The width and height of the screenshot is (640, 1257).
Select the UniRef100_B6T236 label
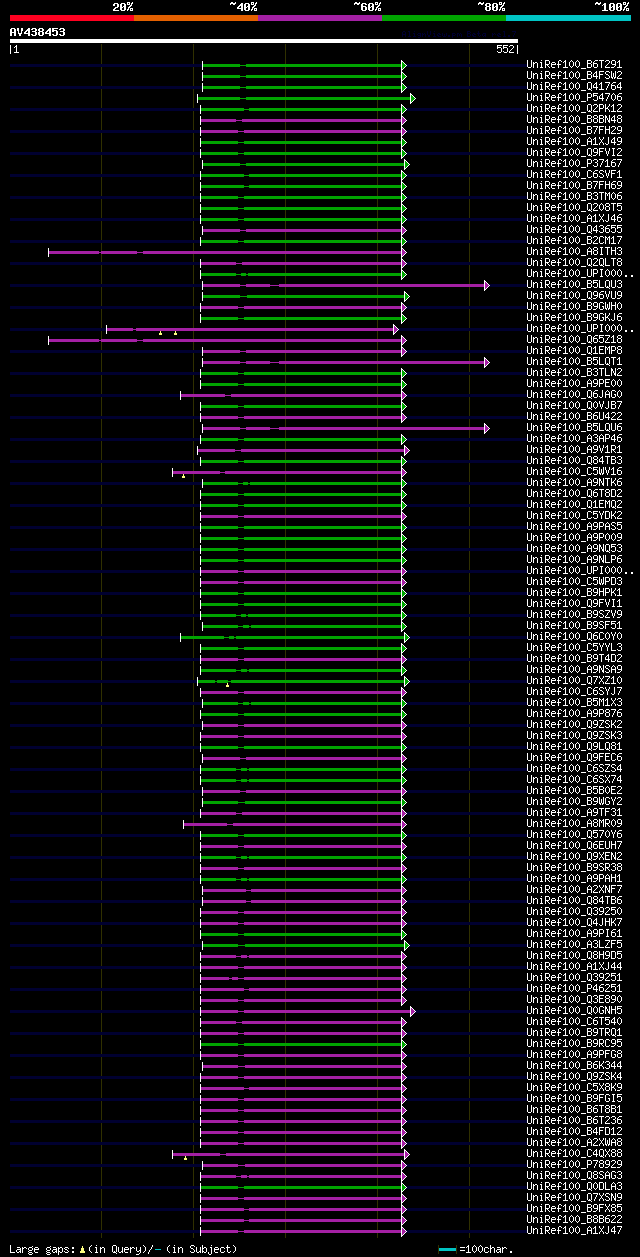tap(573, 1121)
